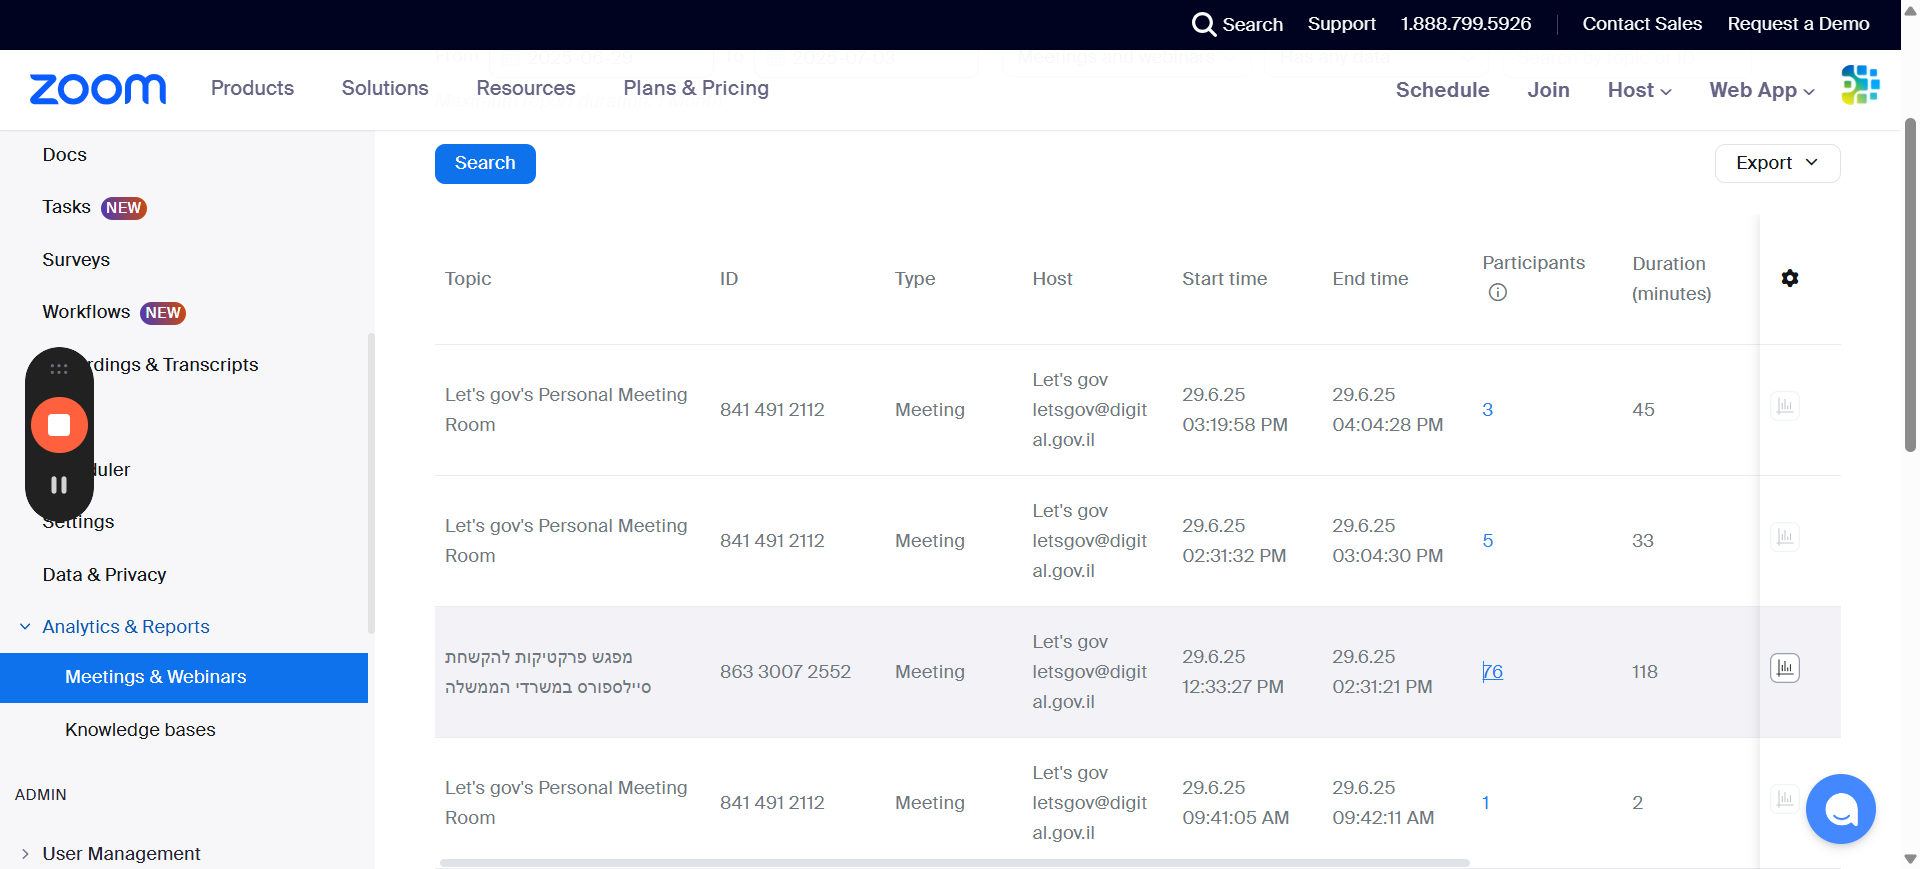Open the colorful profile avatar icon
1920x869 pixels.
(1860, 85)
